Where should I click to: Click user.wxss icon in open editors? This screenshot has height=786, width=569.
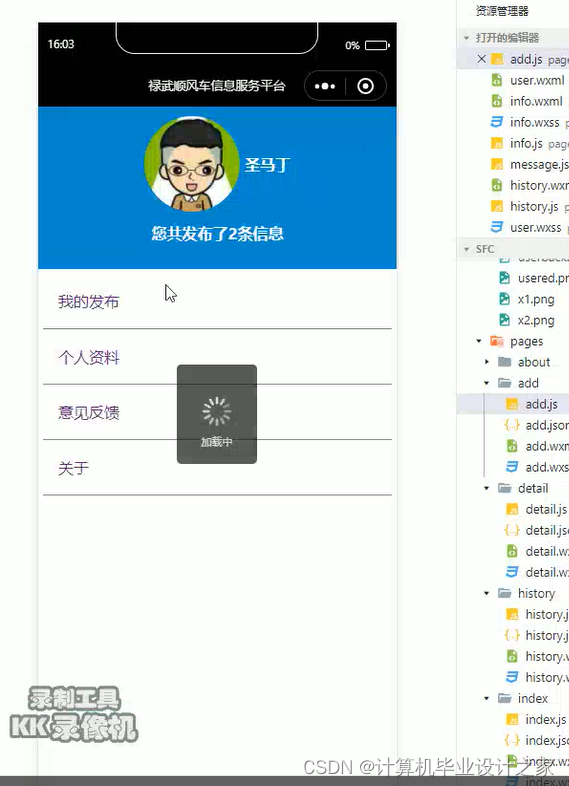click(496, 228)
